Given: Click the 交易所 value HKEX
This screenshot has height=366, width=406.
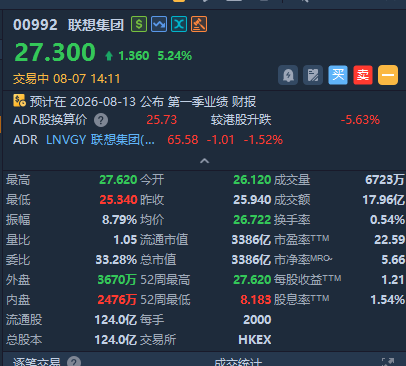Looking at the screenshot, I should pyautogui.click(x=255, y=340).
